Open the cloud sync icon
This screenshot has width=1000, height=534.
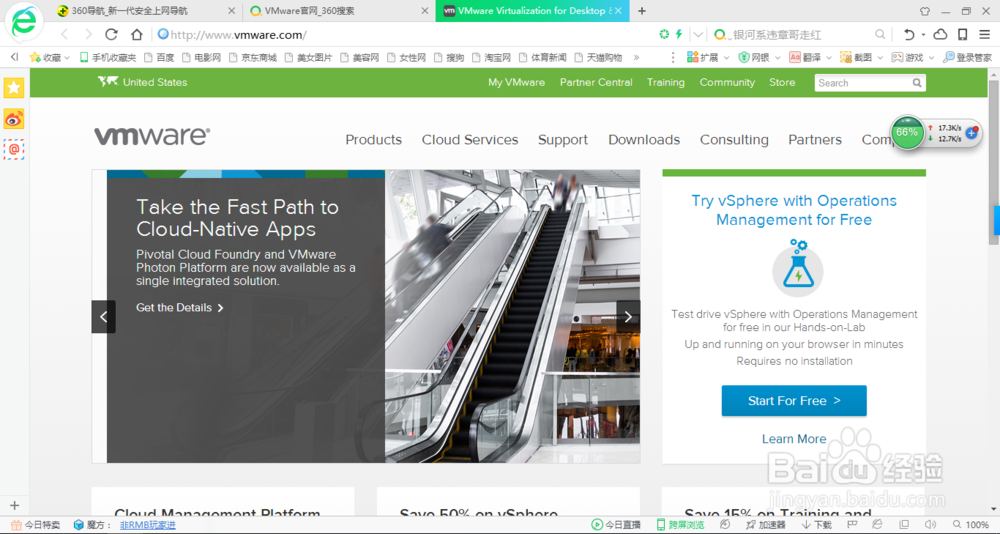pos(940,34)
